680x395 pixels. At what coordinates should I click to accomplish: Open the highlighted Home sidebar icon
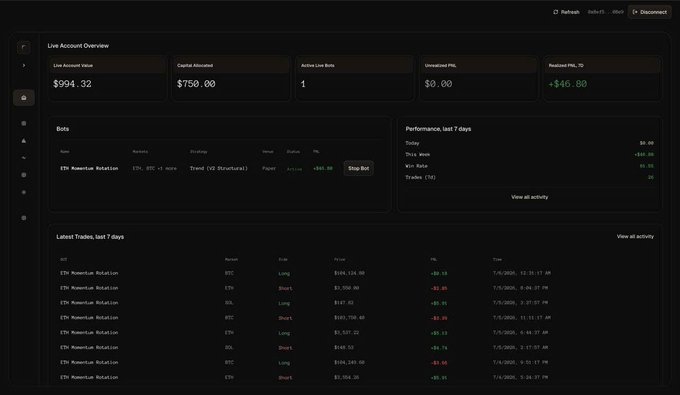point(24,98)
